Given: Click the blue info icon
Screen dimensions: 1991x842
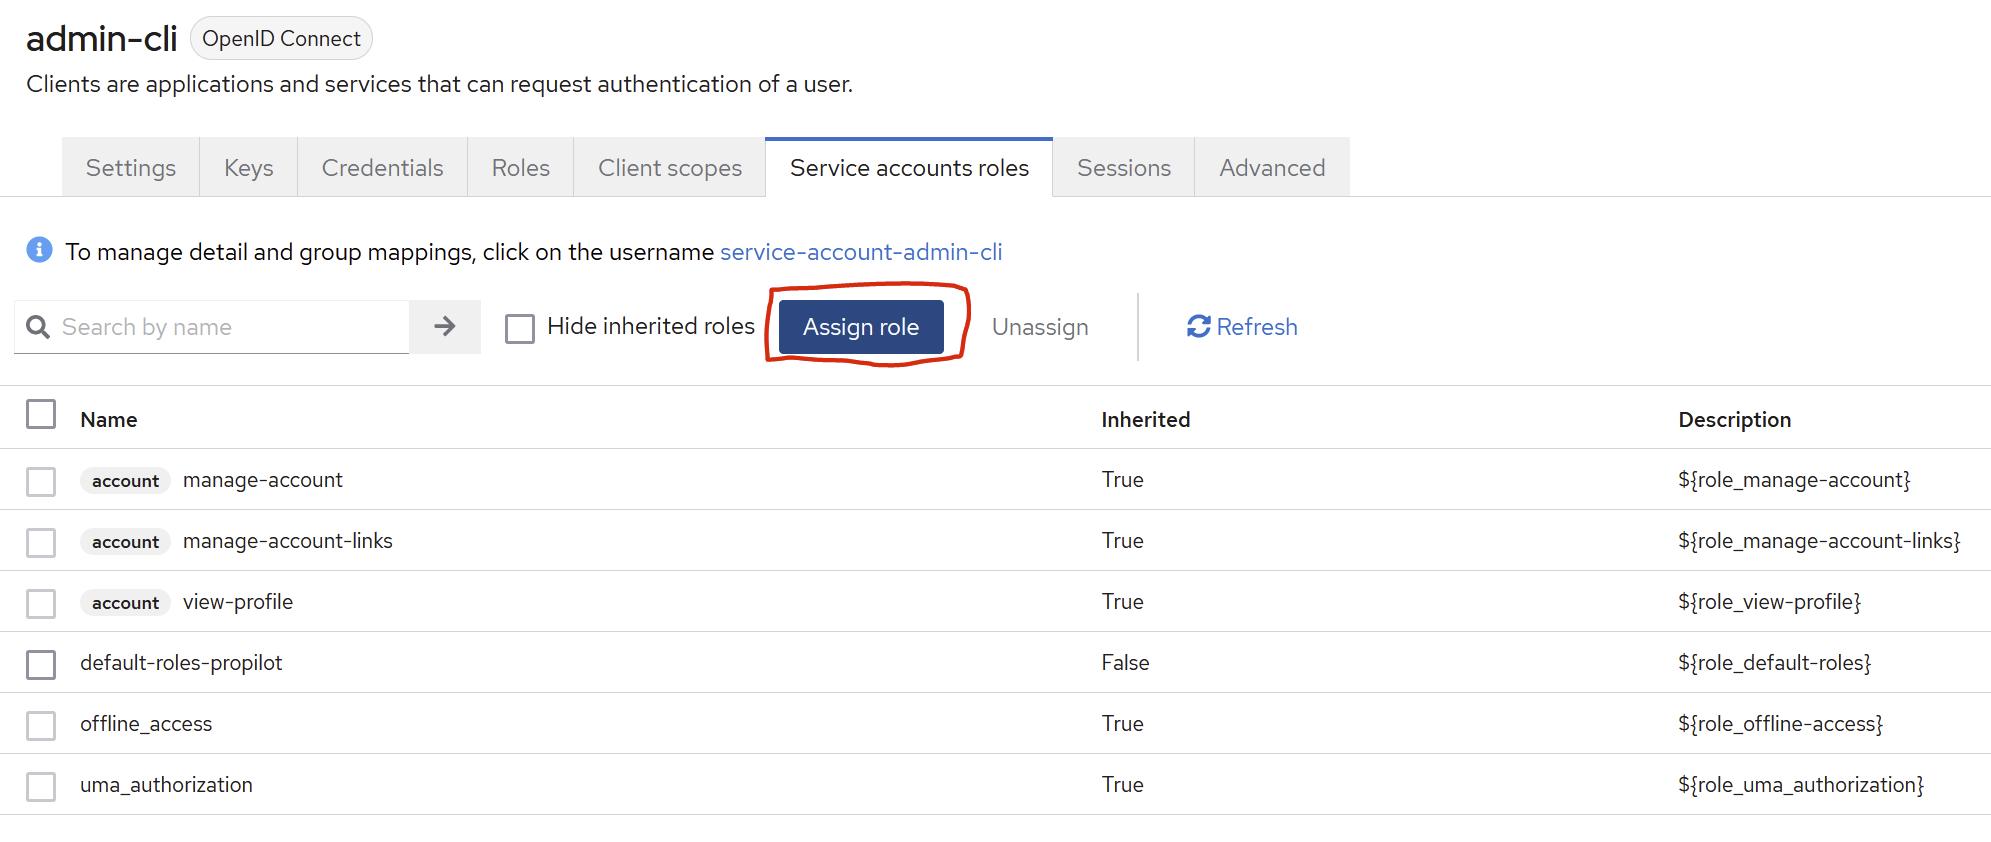Looking at the screenshot, I should point(39,250).
